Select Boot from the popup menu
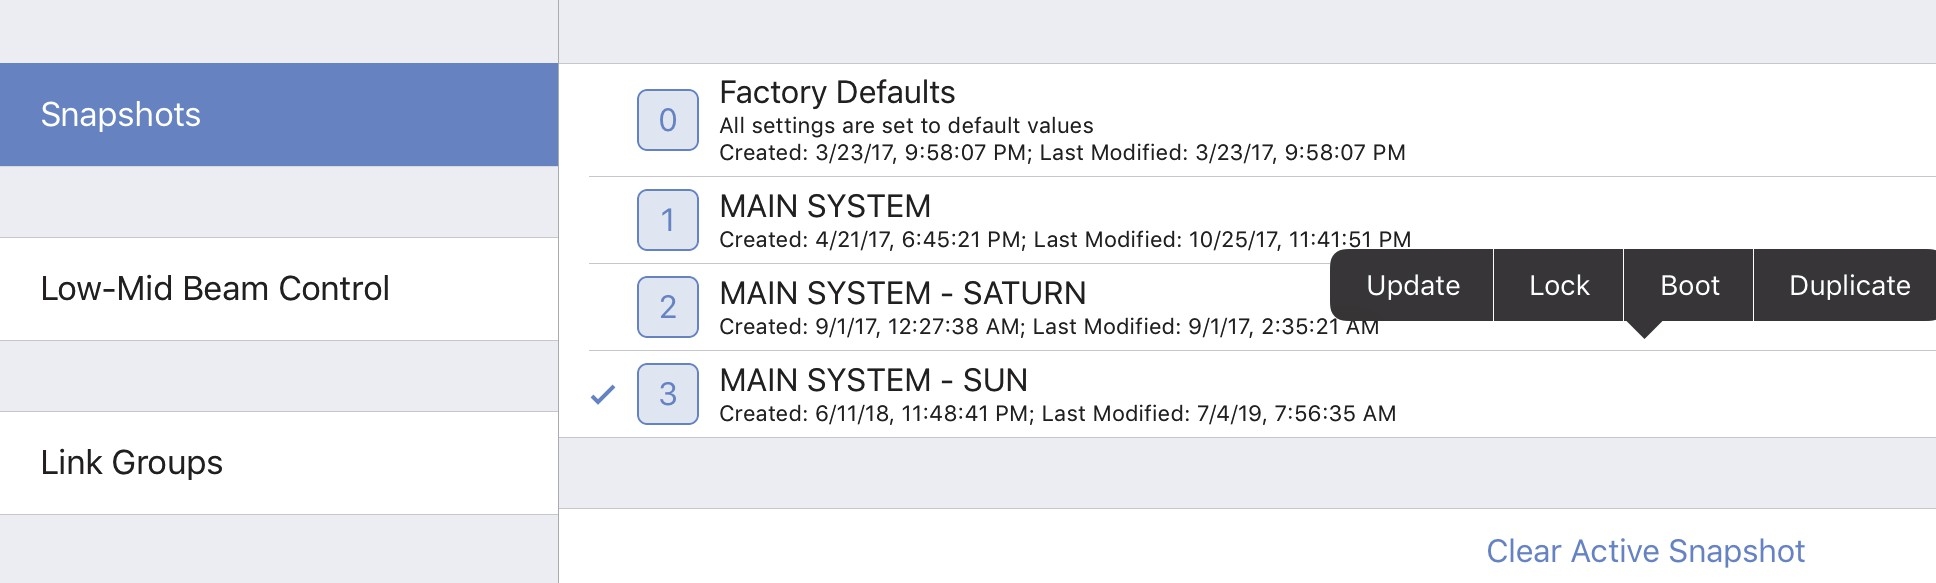Viewport: 1936px width, 583px height. click(1689, 286)
